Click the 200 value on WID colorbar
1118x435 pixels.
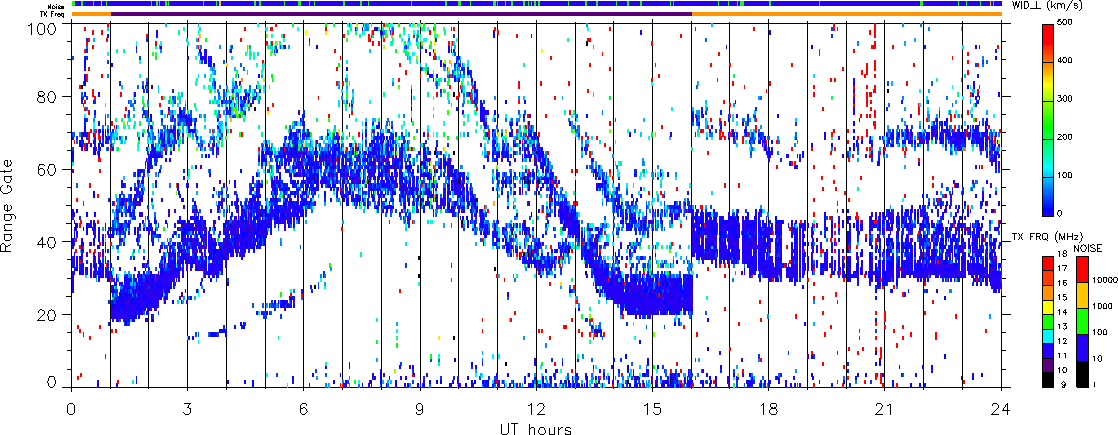tap(1065, 137)
